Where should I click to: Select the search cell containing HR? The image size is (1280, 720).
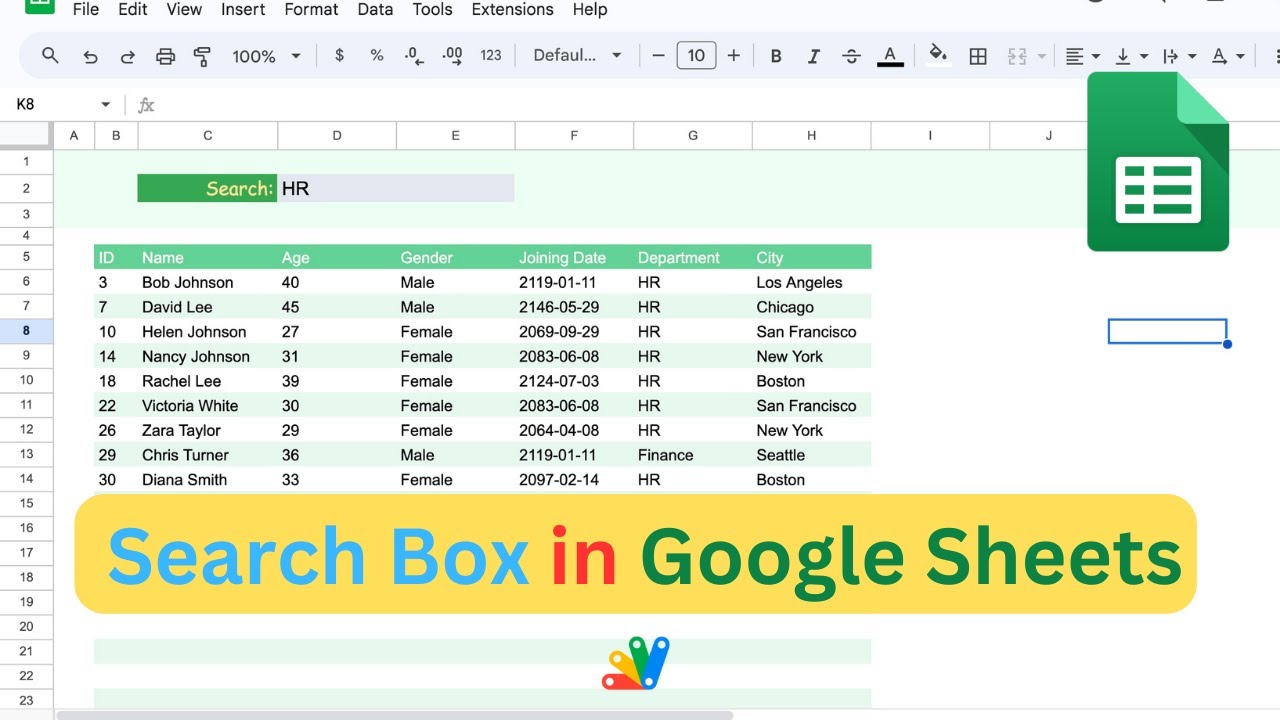(x=396, y=188)
